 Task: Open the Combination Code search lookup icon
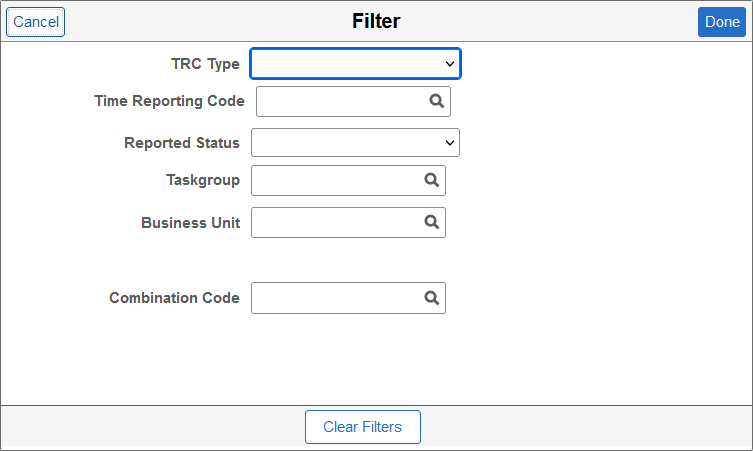pos(431,298)
